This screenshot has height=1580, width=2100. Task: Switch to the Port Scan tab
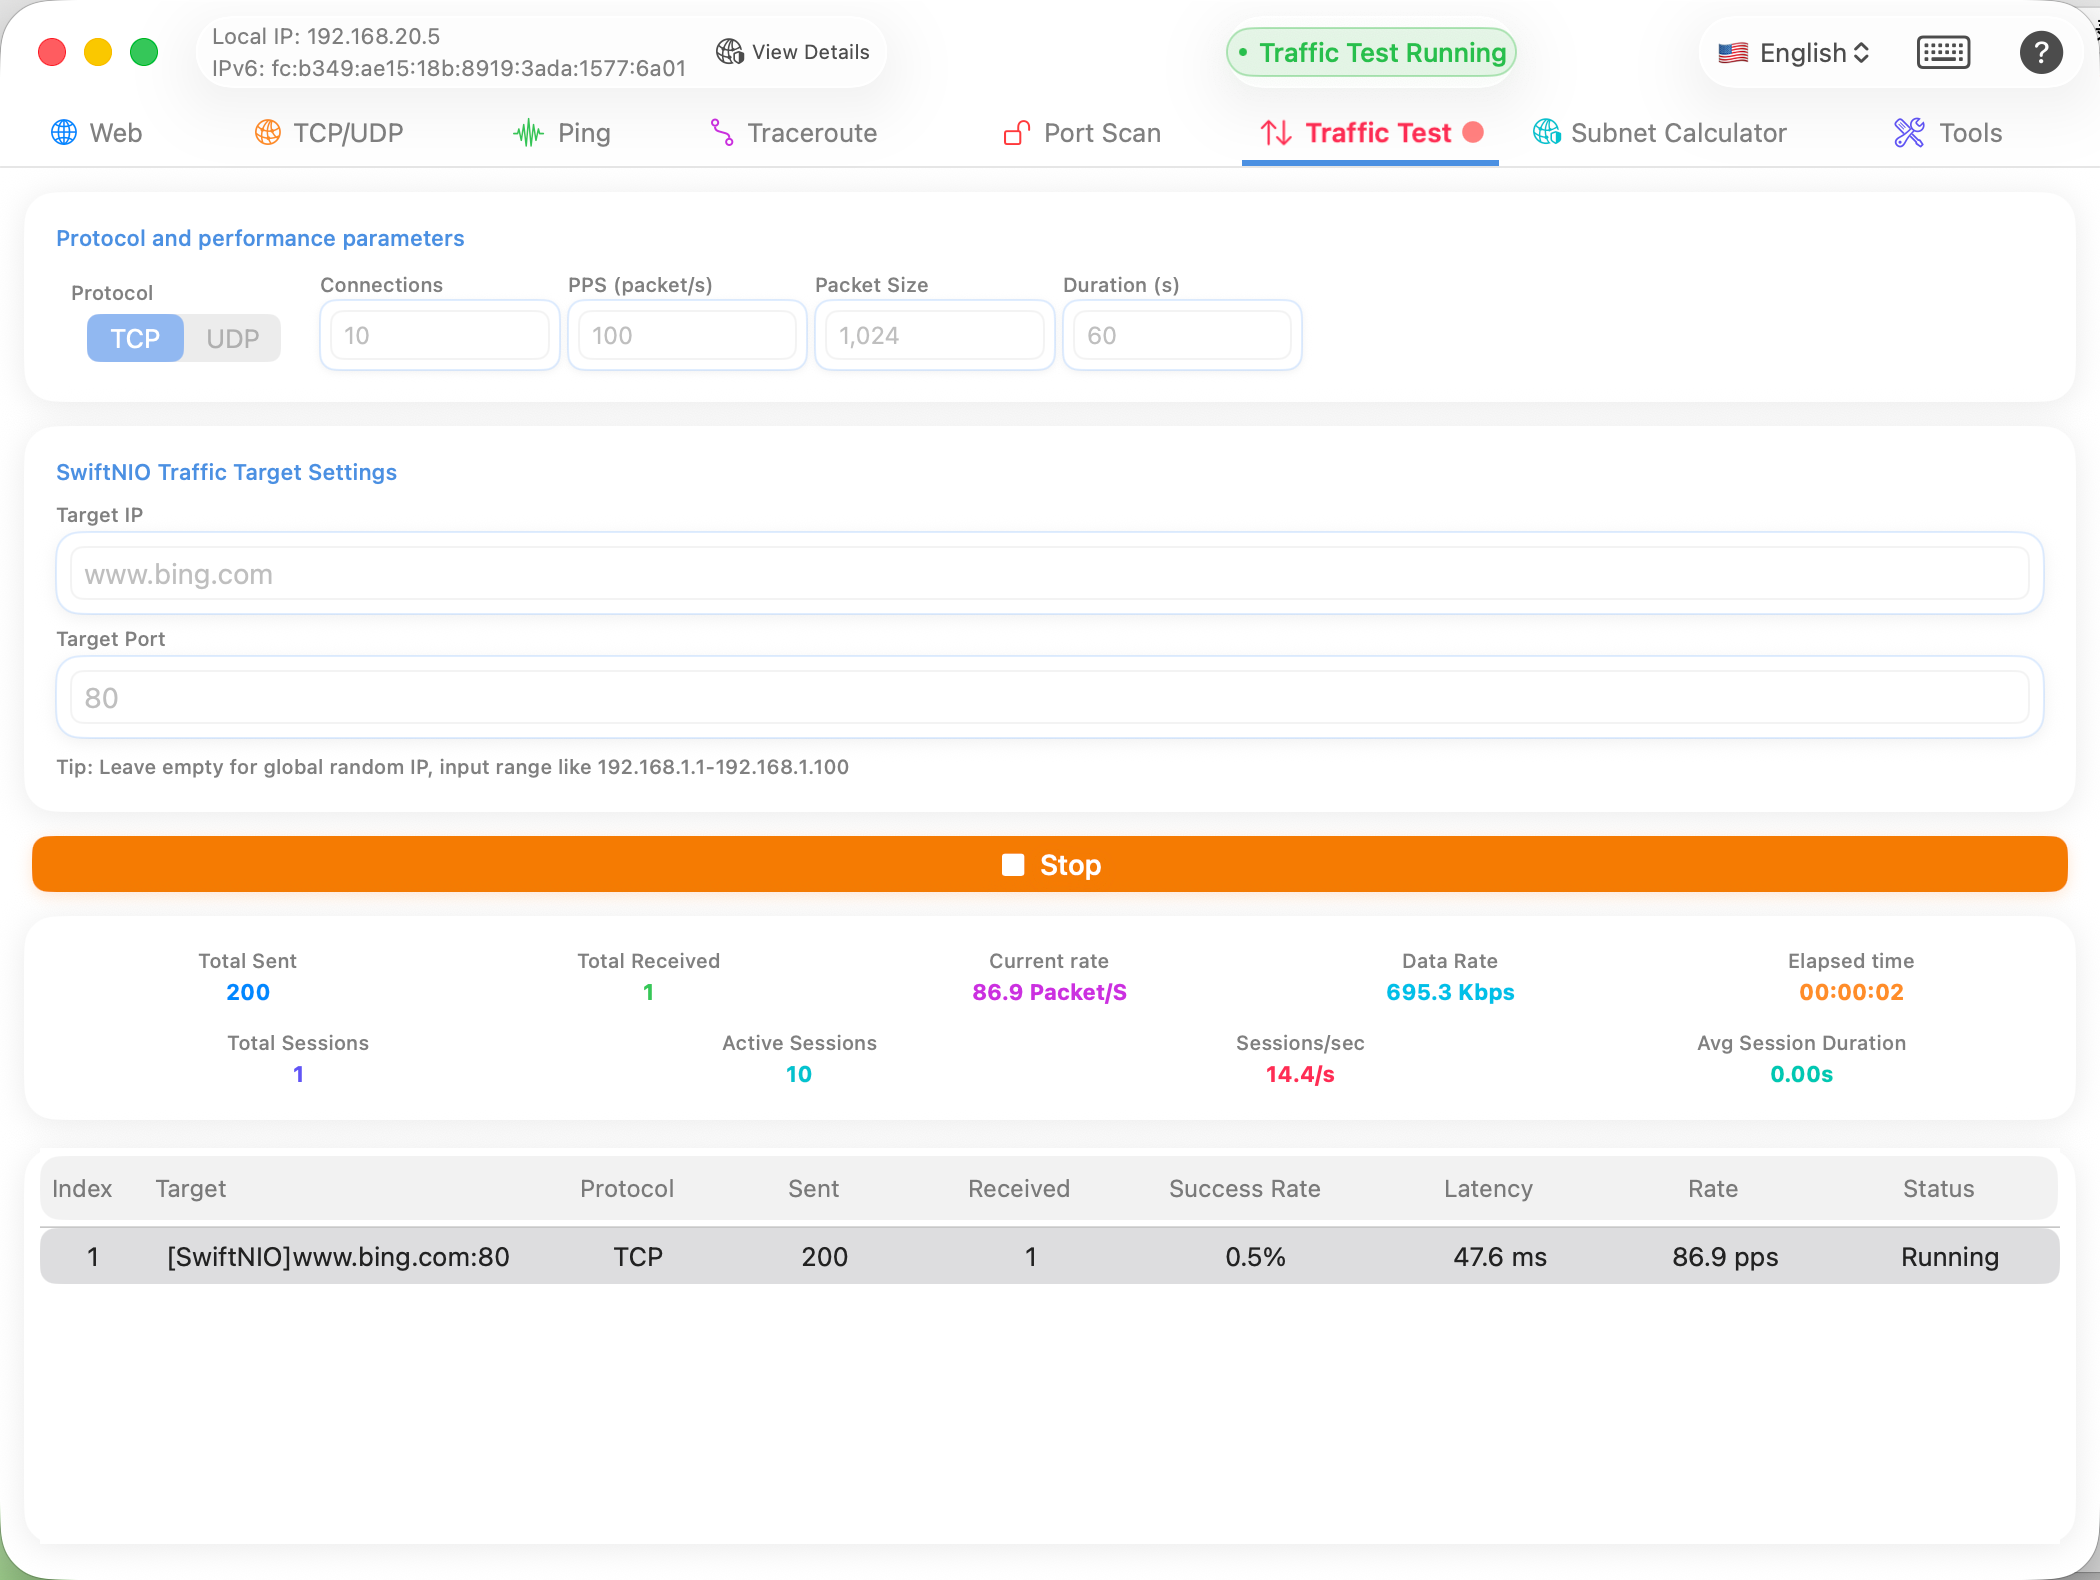click(x=1080, y=132)
